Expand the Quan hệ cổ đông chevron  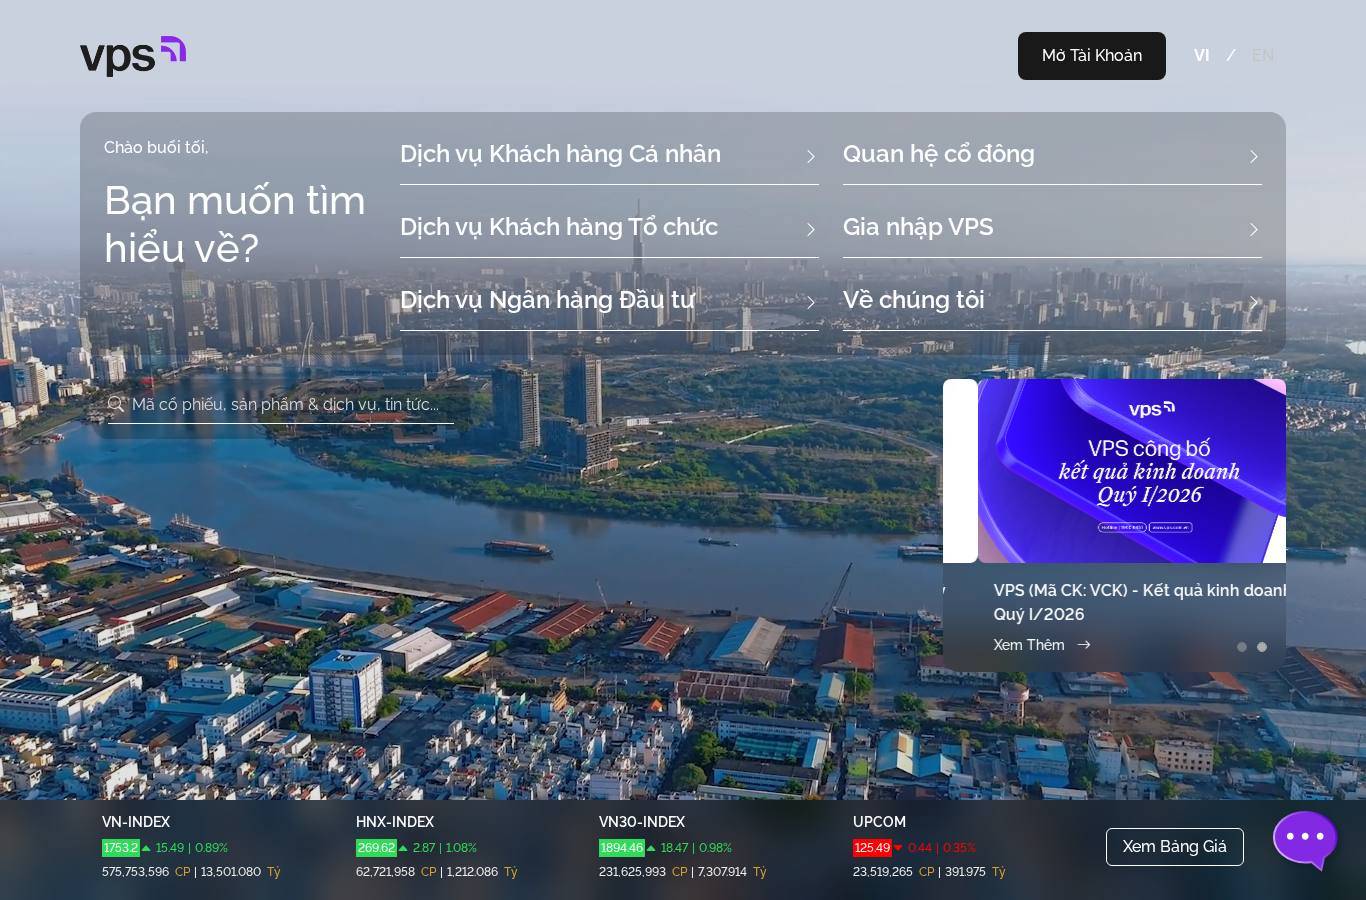coord(1254,156)
